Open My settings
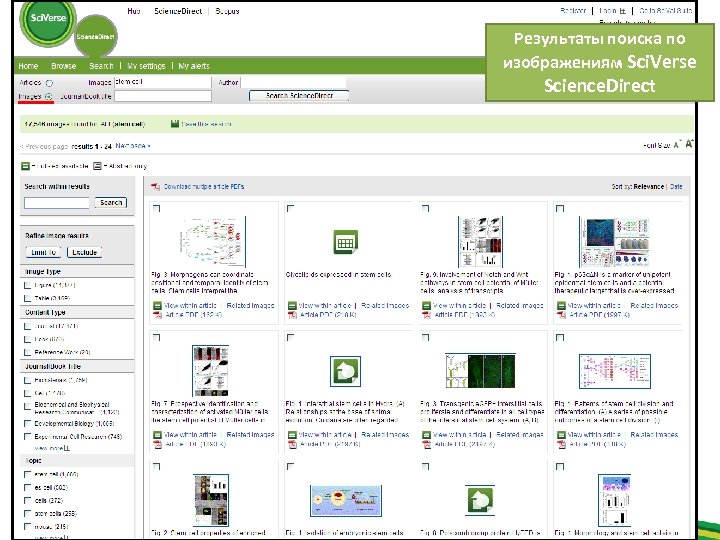 [146, 66]
